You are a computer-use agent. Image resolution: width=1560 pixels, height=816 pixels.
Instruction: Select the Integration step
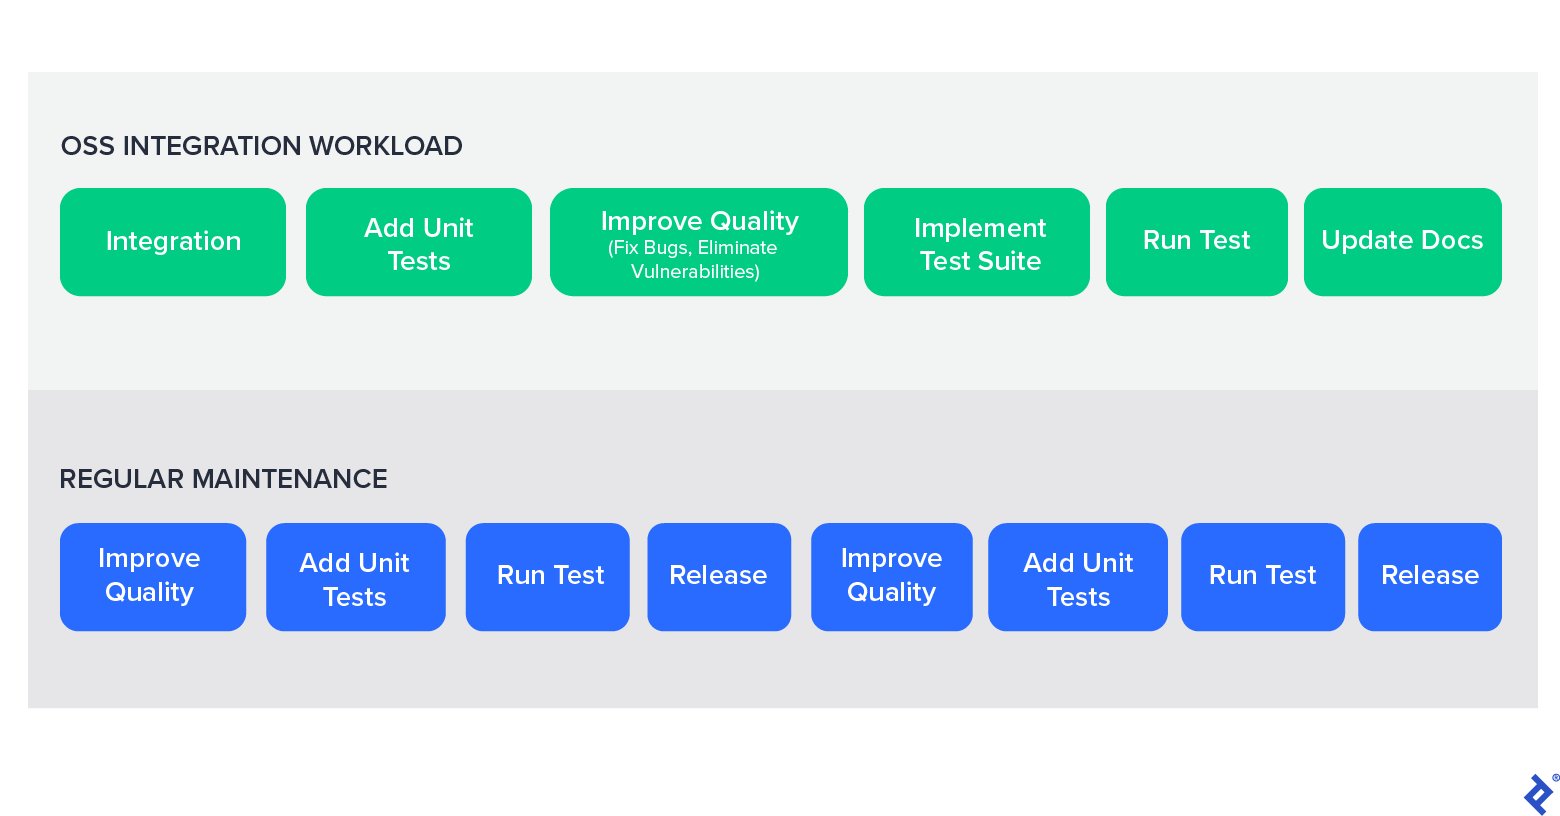pyautogui.click(x=172, y=241)
